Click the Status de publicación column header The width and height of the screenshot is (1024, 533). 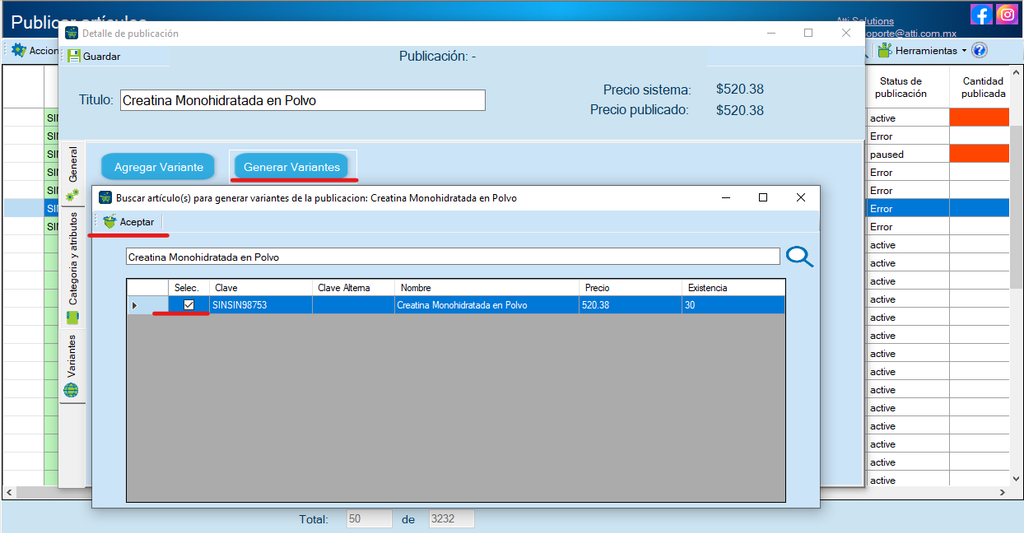coord(908,88)
